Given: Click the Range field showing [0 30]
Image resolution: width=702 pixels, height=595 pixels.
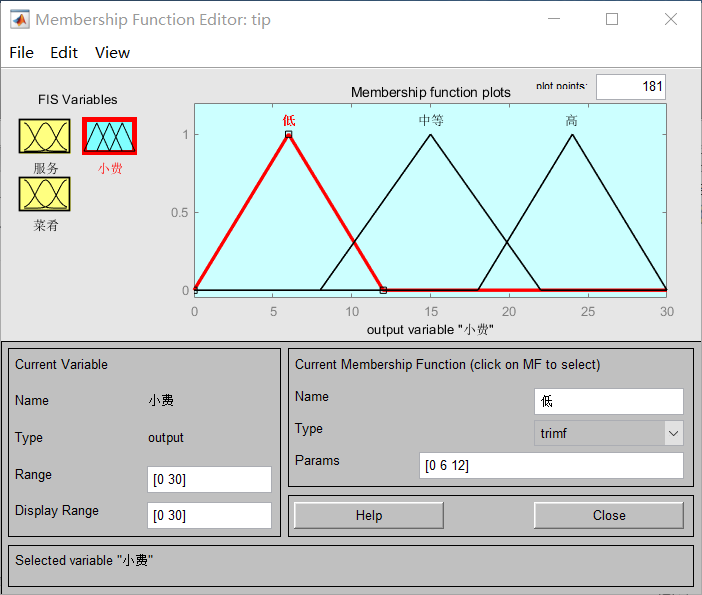Looking at the screenshot, I should point(209,479).
